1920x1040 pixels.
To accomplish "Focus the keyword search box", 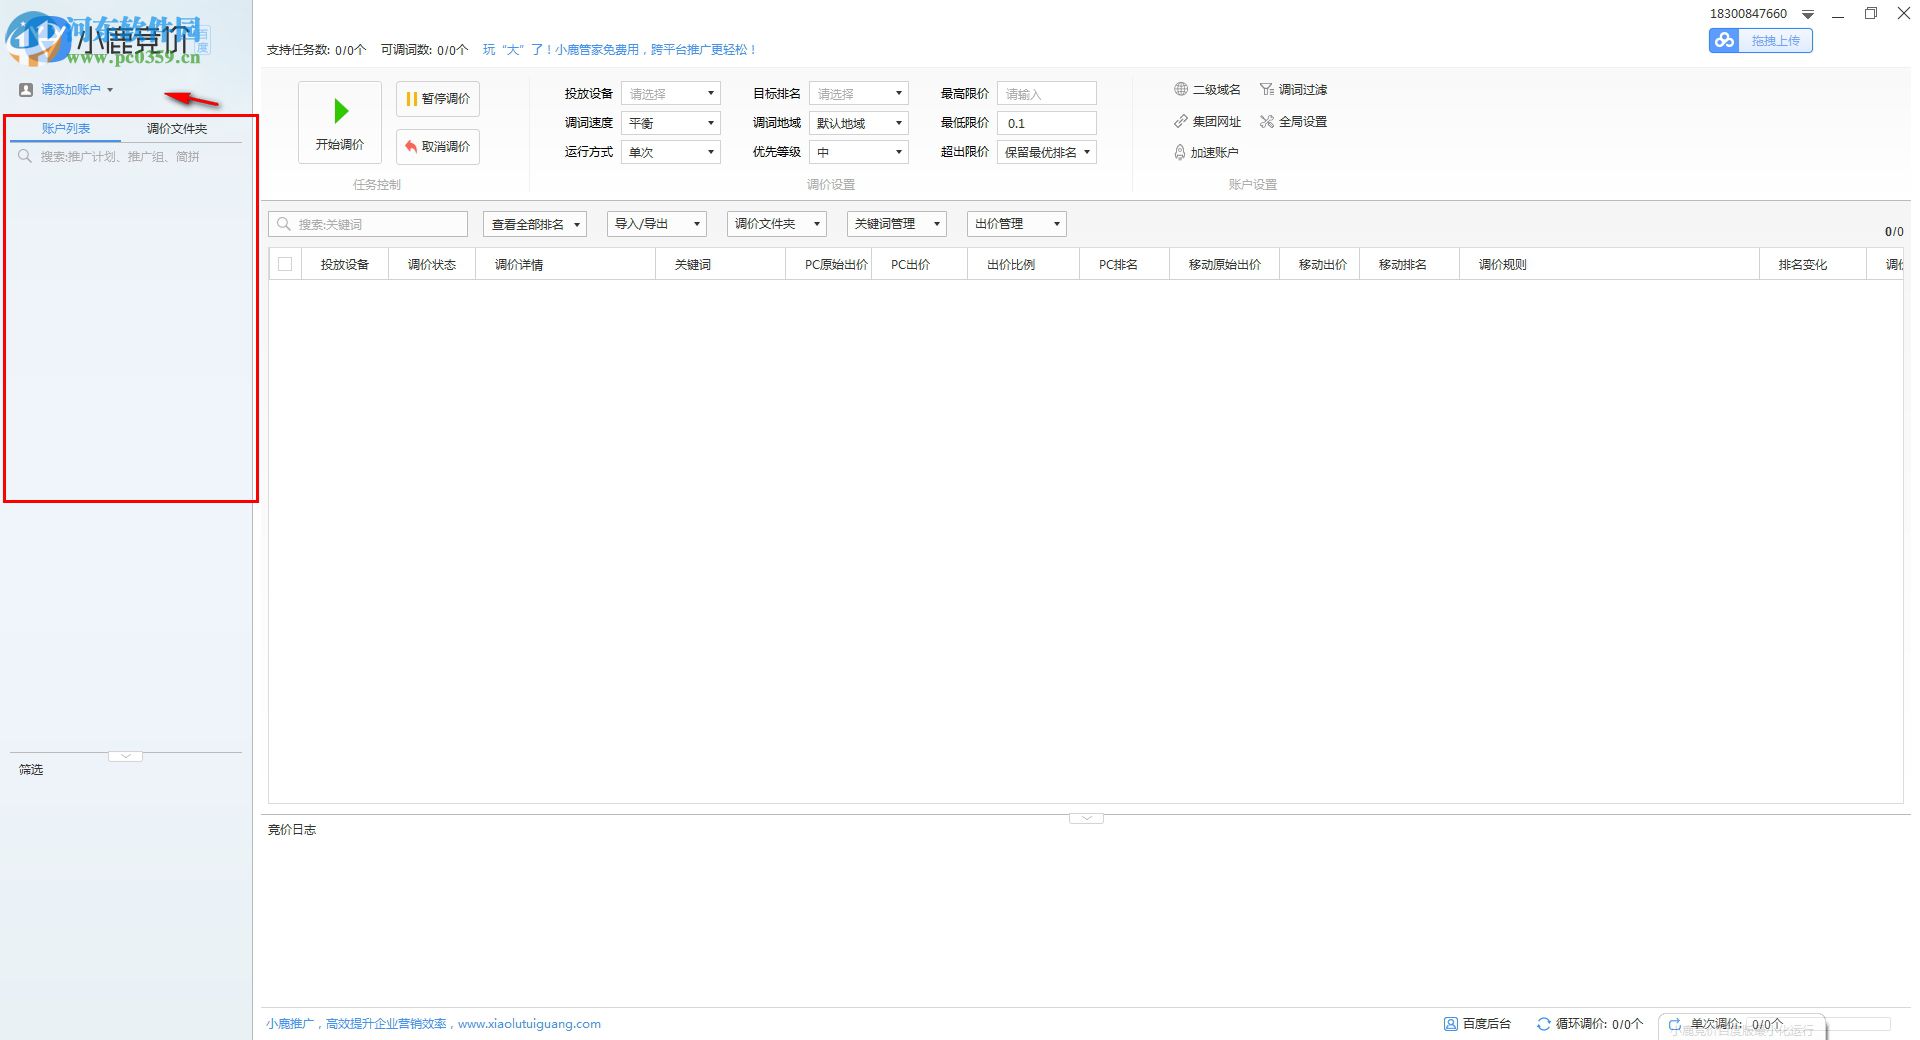I will 368,224.
